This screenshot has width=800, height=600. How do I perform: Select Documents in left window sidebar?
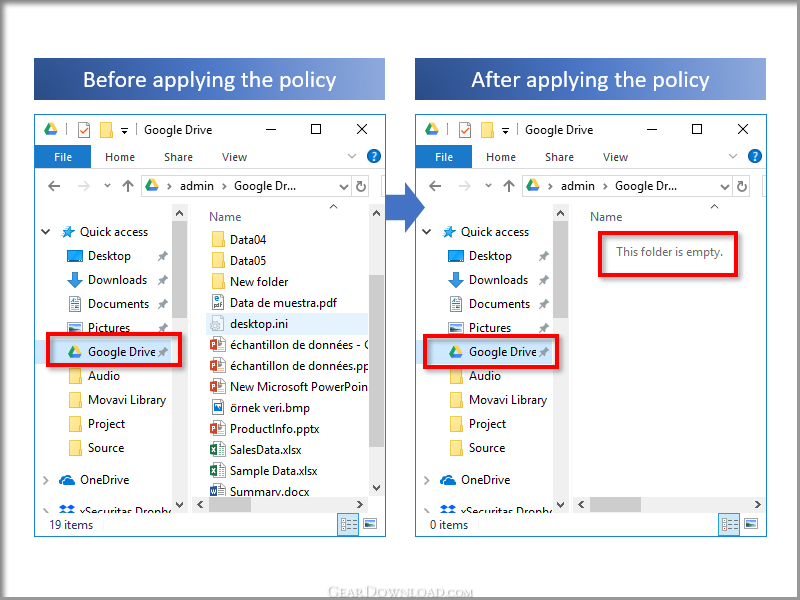pos(118,304)
